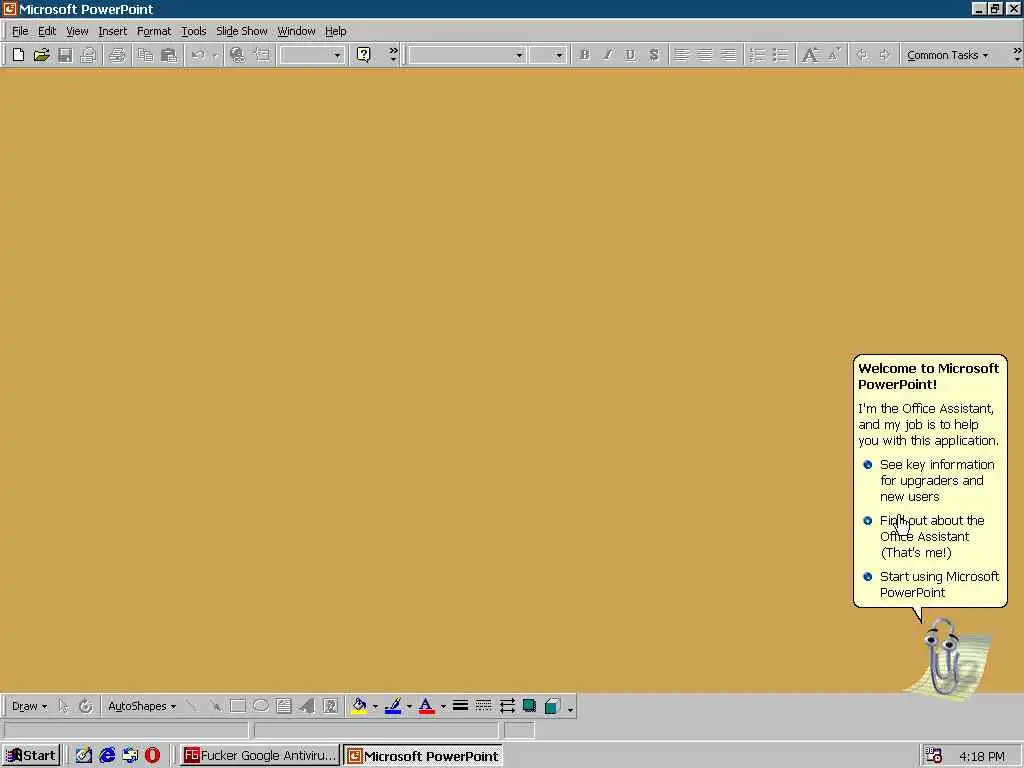
Task: Open the Line Style icon
Action: tap(460, 706)
